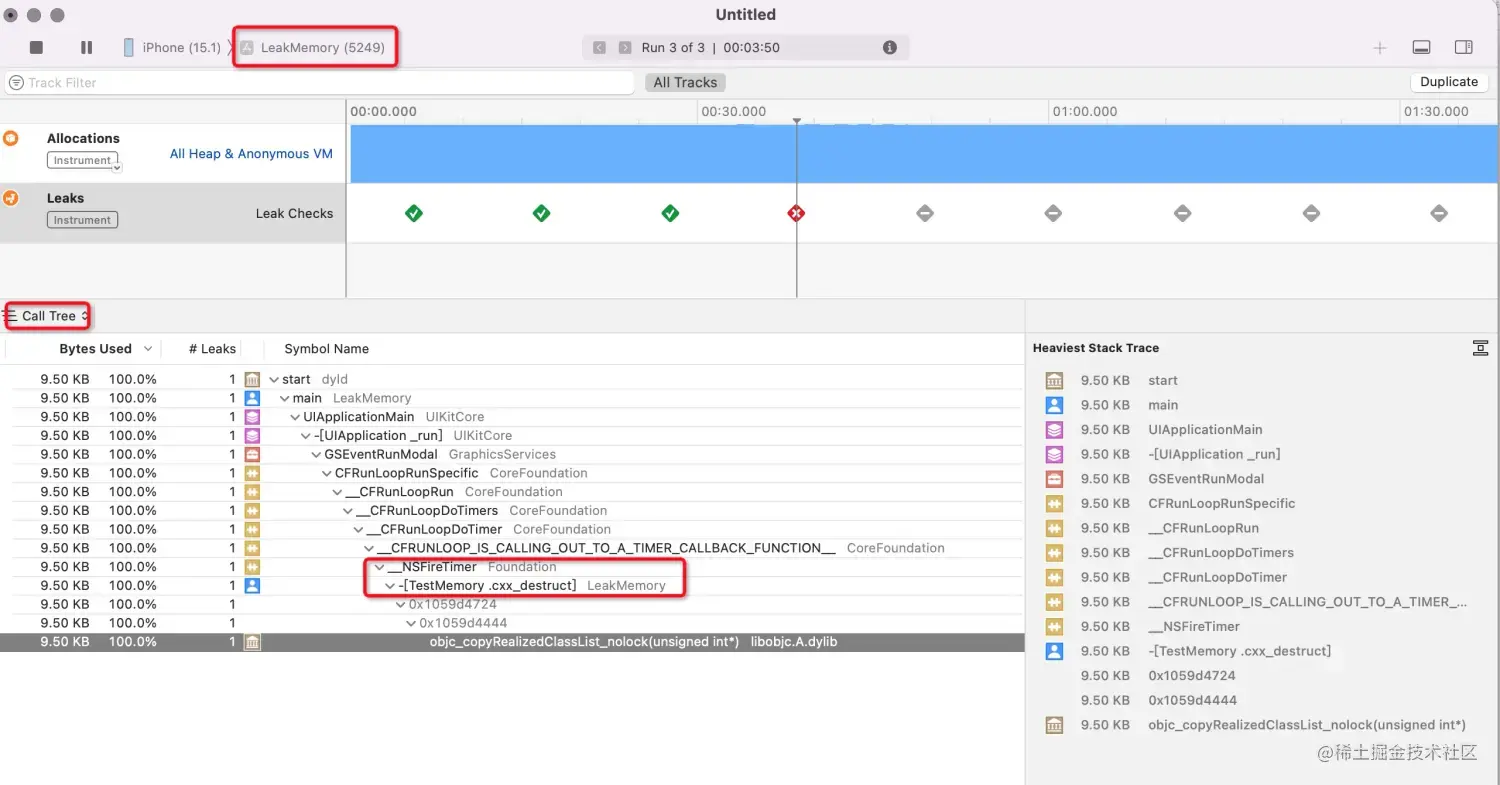Collapse the -[UIApplication _run] row

pyautogui.click(x=307, y=436)
